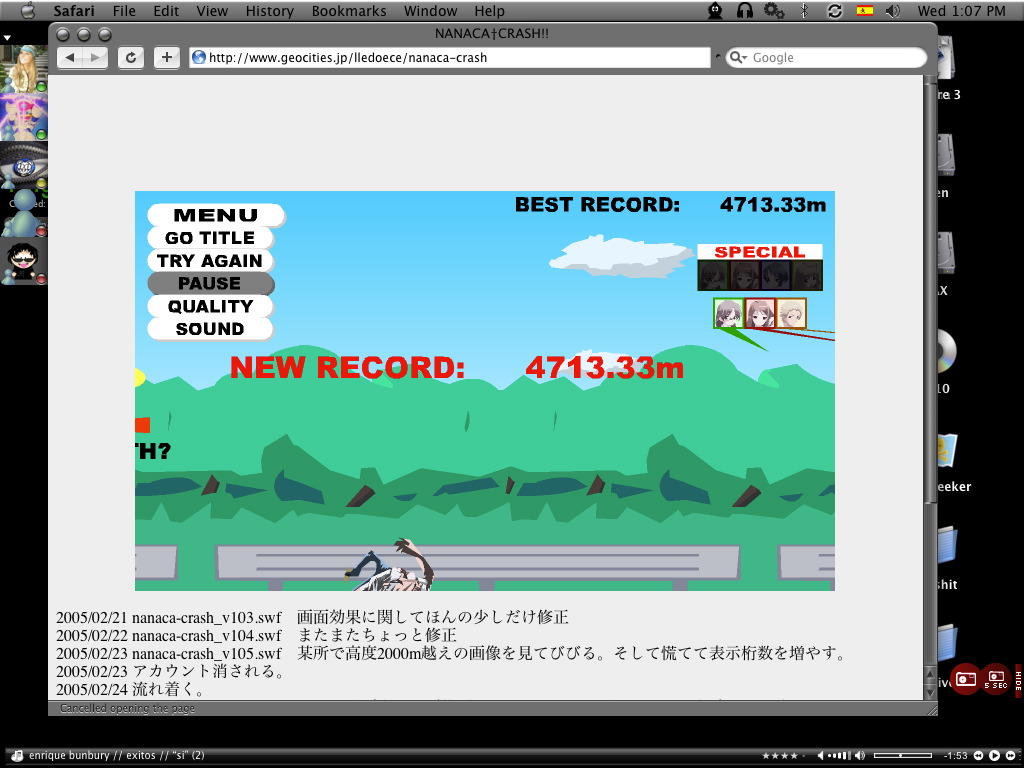The image size is (1024, 768).
Task: Click the scrollbar's down arrow in Safari
Action: point(930,692)
